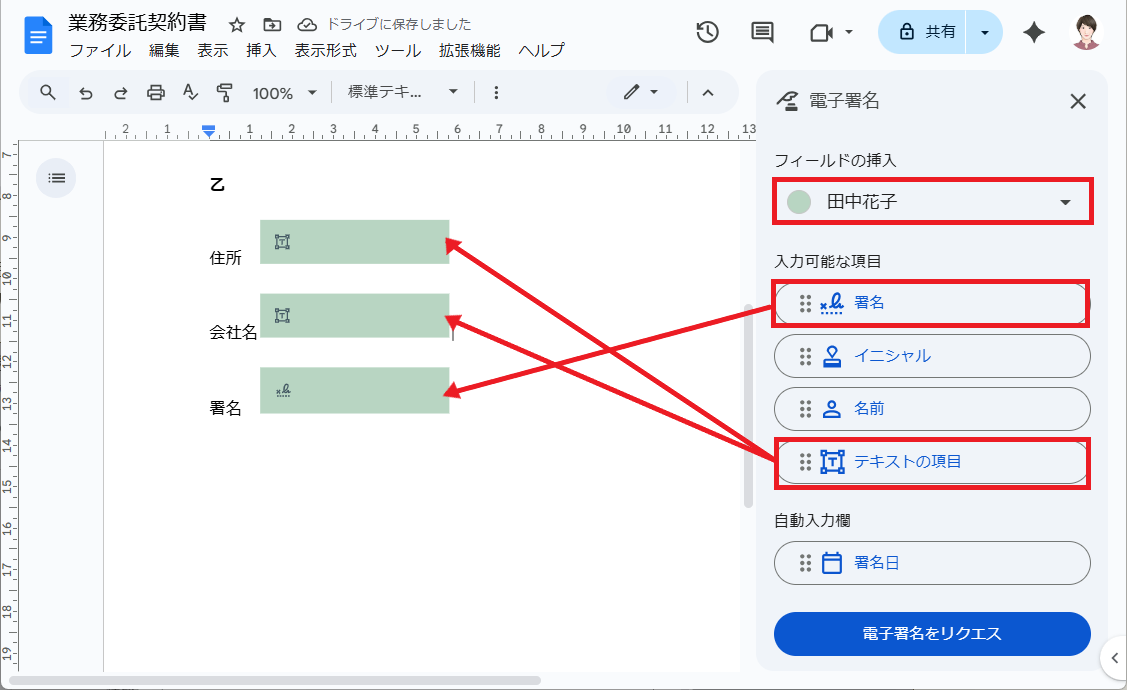The width and height of the screenshot is (1127, 690).
Task: Open the comment history icon
Action: tap(761, 32)
